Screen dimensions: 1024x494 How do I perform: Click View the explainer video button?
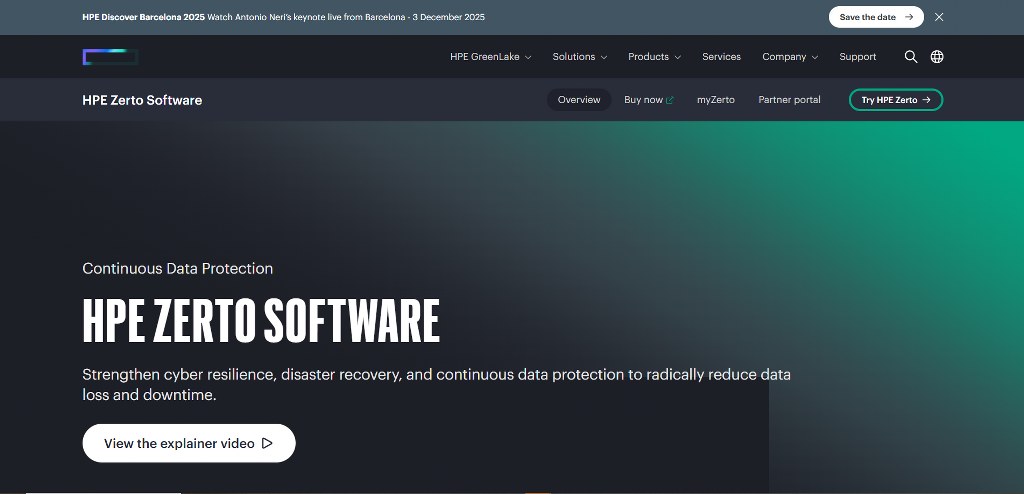189,443
